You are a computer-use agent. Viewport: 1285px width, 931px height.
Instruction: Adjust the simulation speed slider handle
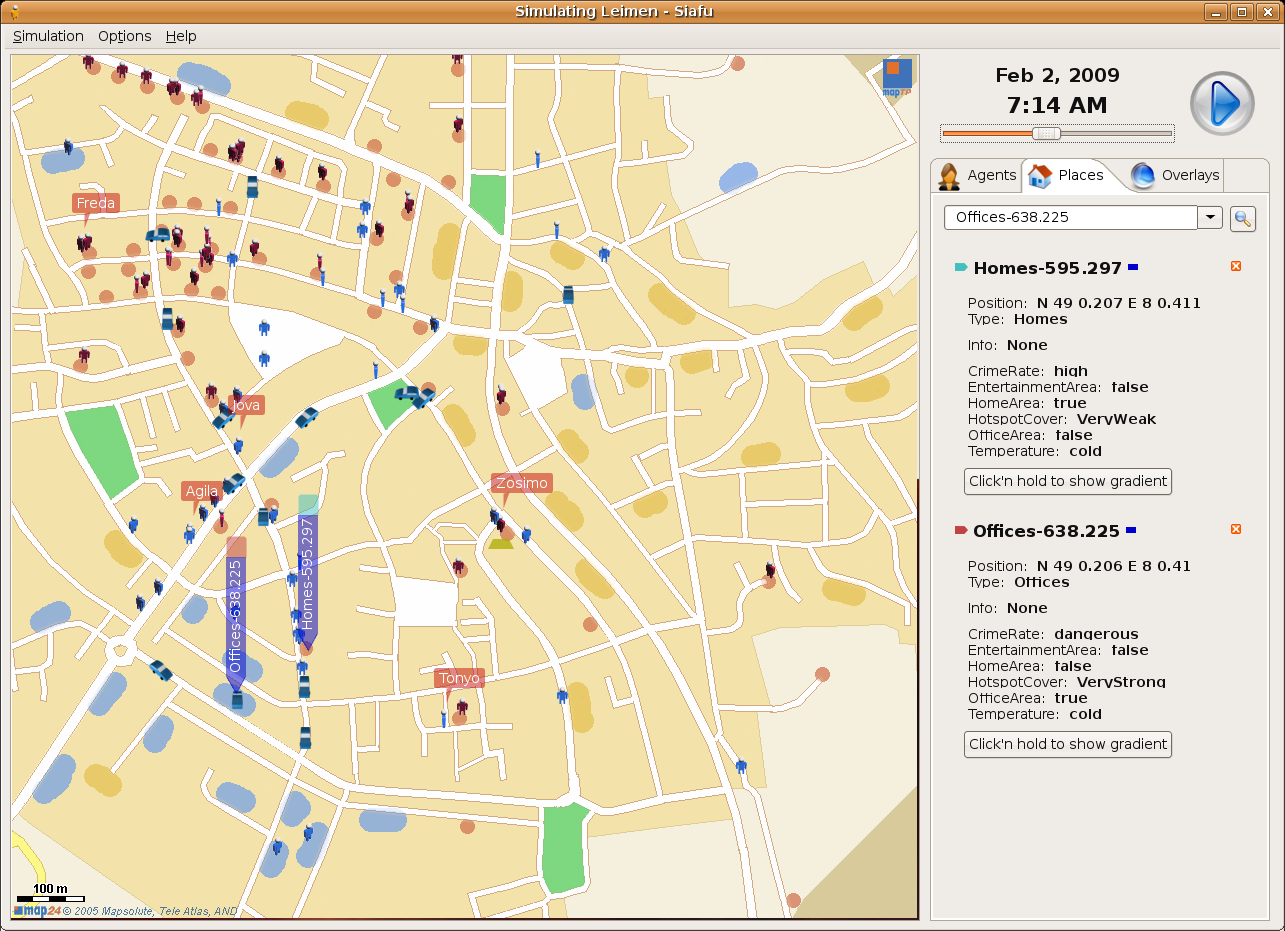(1046, 133)
